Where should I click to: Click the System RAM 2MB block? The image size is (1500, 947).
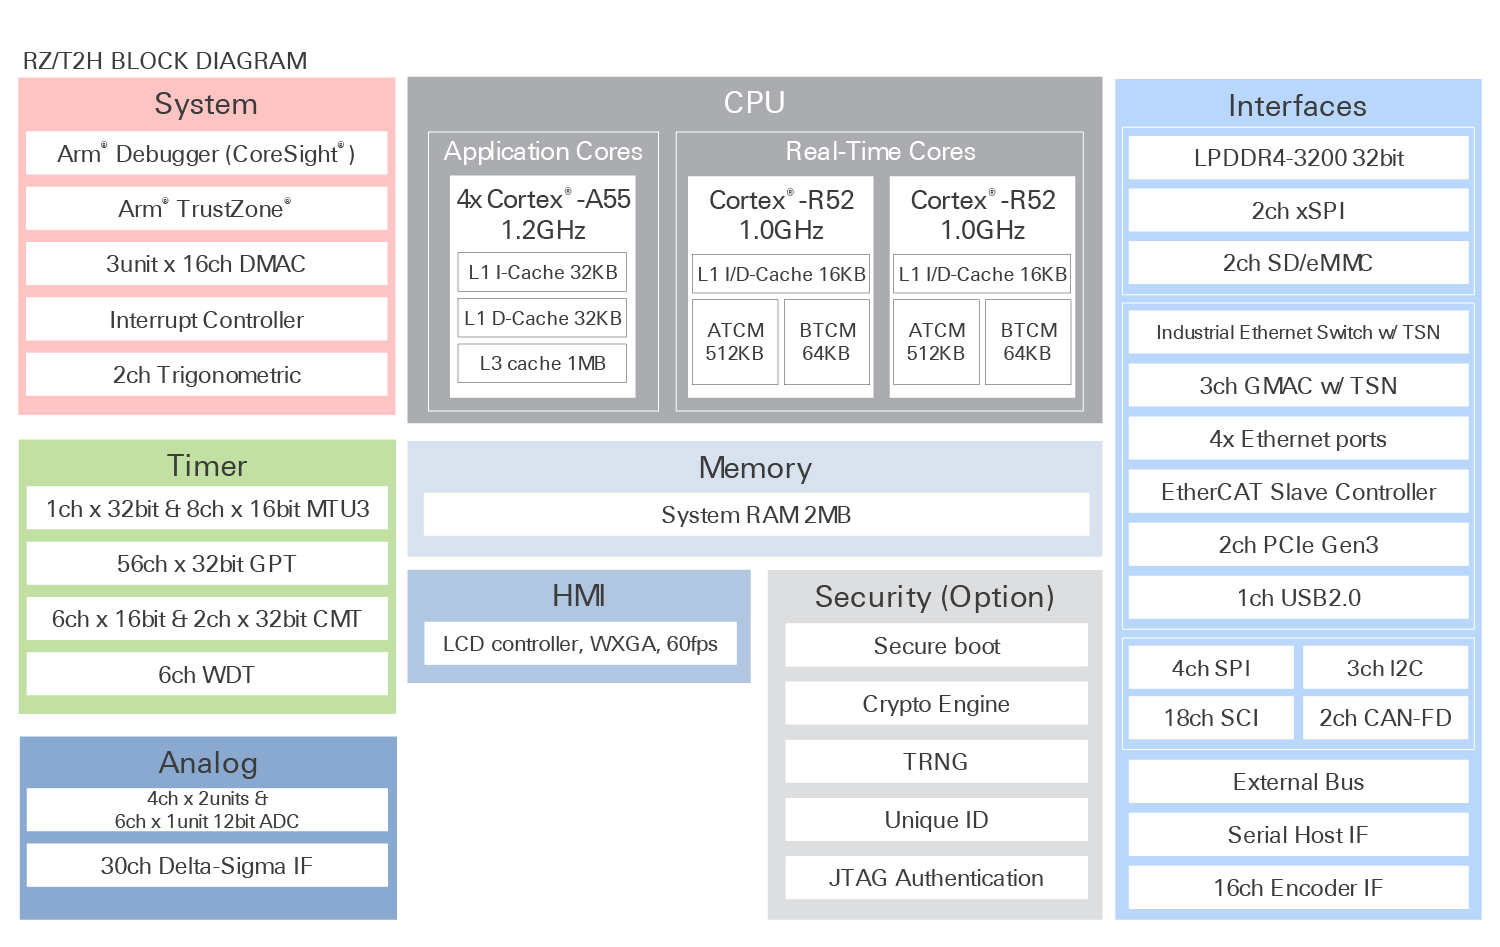tap(756, 515)
